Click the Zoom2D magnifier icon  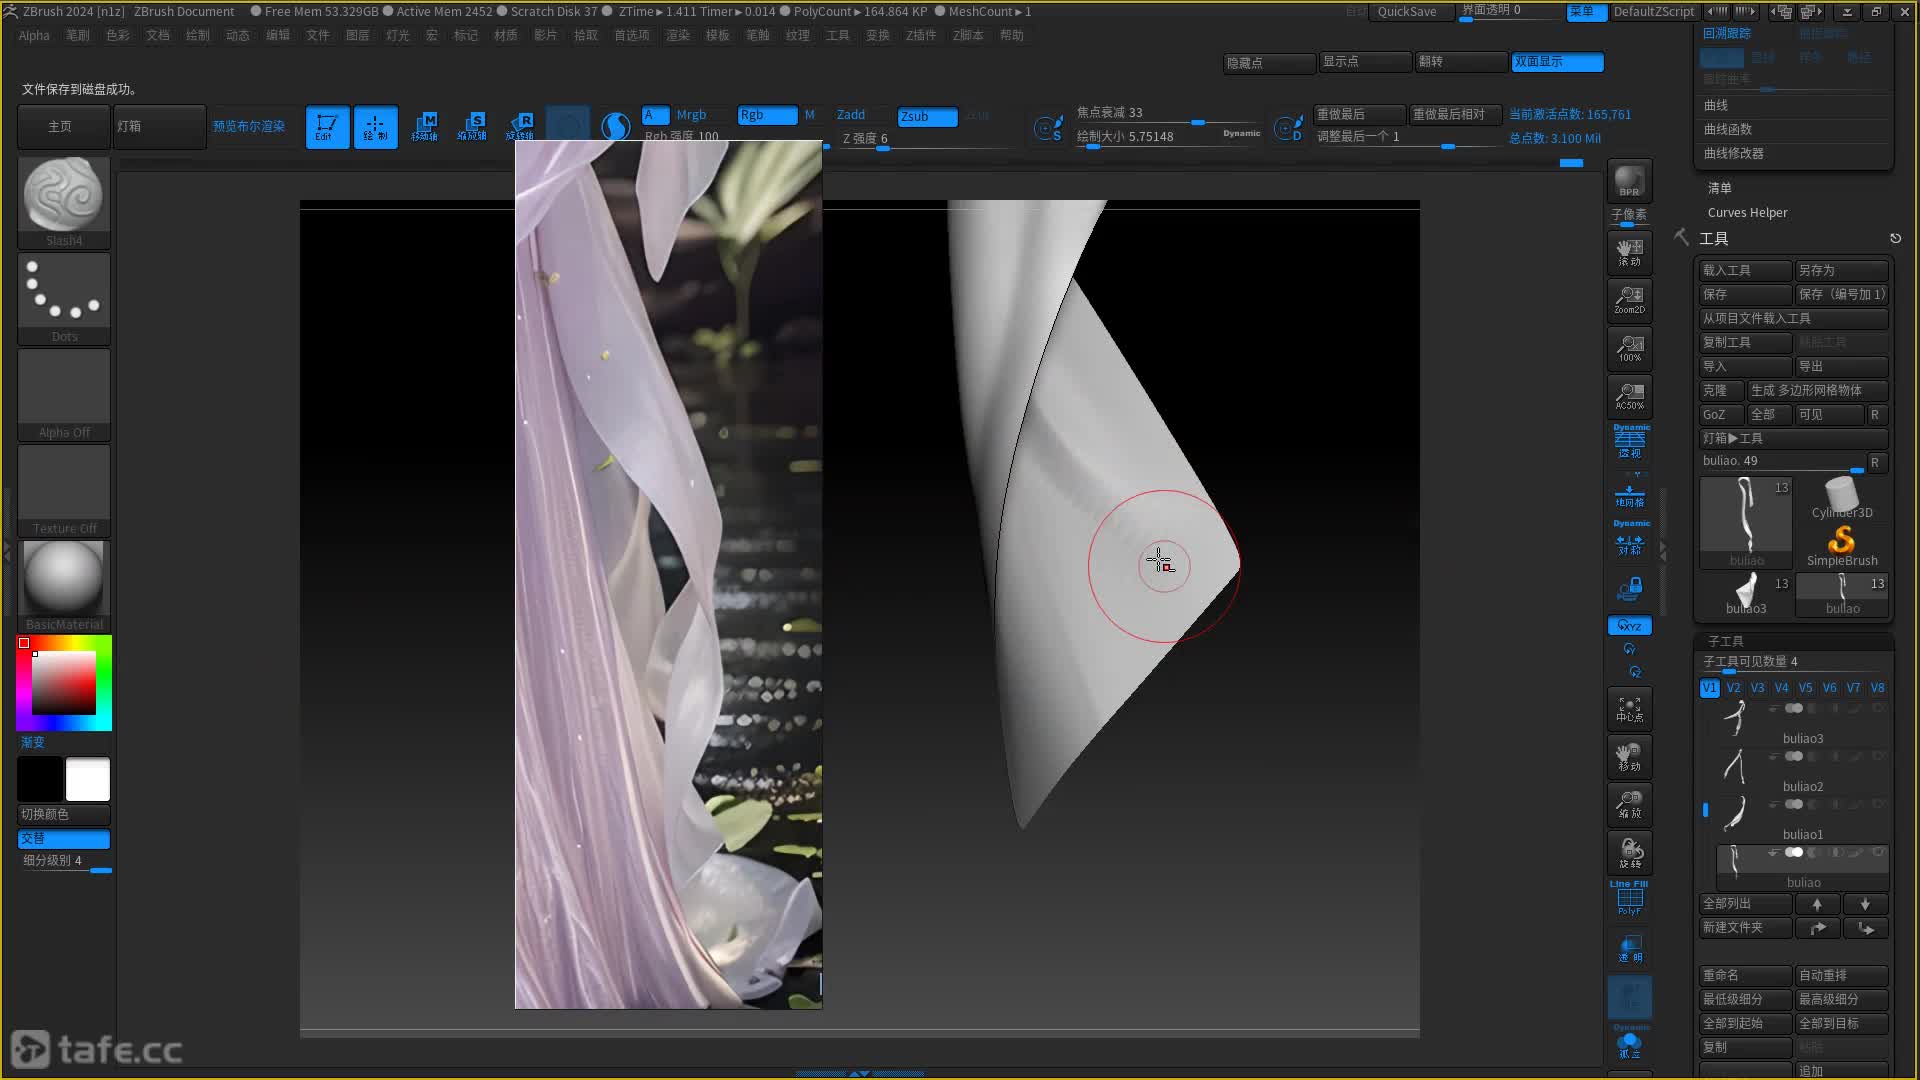1629,299
